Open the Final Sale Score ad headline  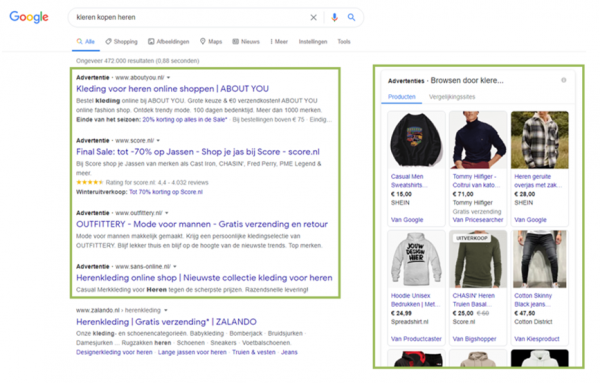(198, 152)
